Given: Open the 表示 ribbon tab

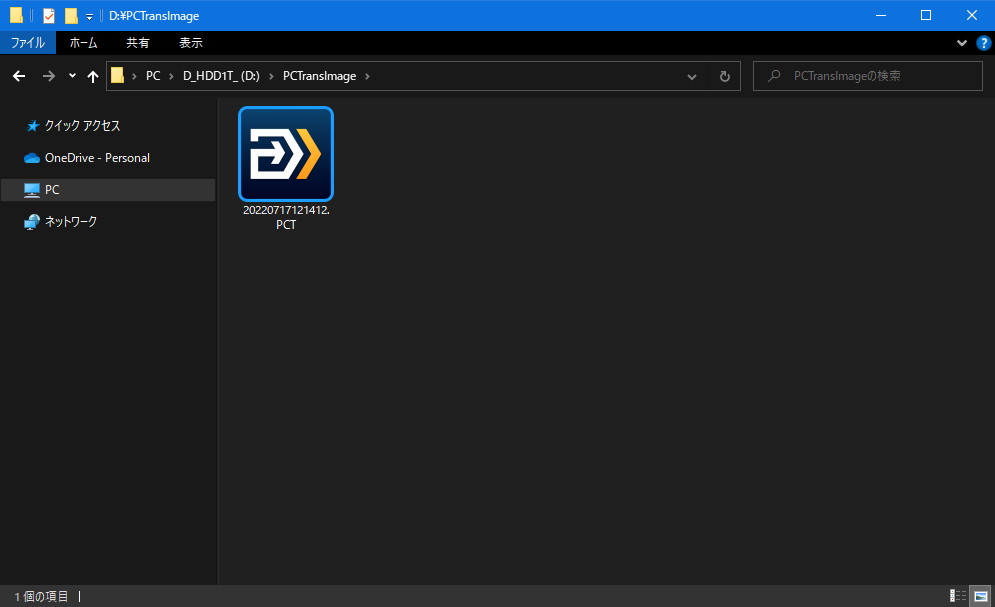Looking at the screenshot, I should click(x=190, y=42).
